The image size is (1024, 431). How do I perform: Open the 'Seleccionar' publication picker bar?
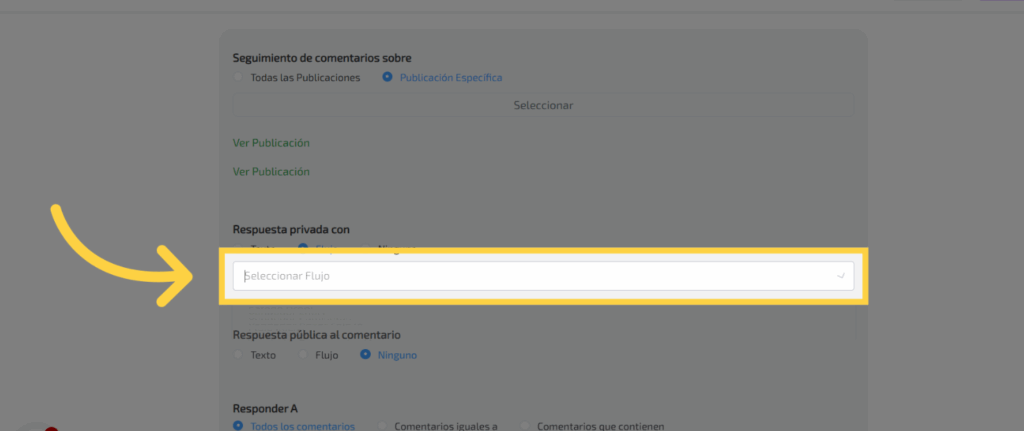[543, 105]
